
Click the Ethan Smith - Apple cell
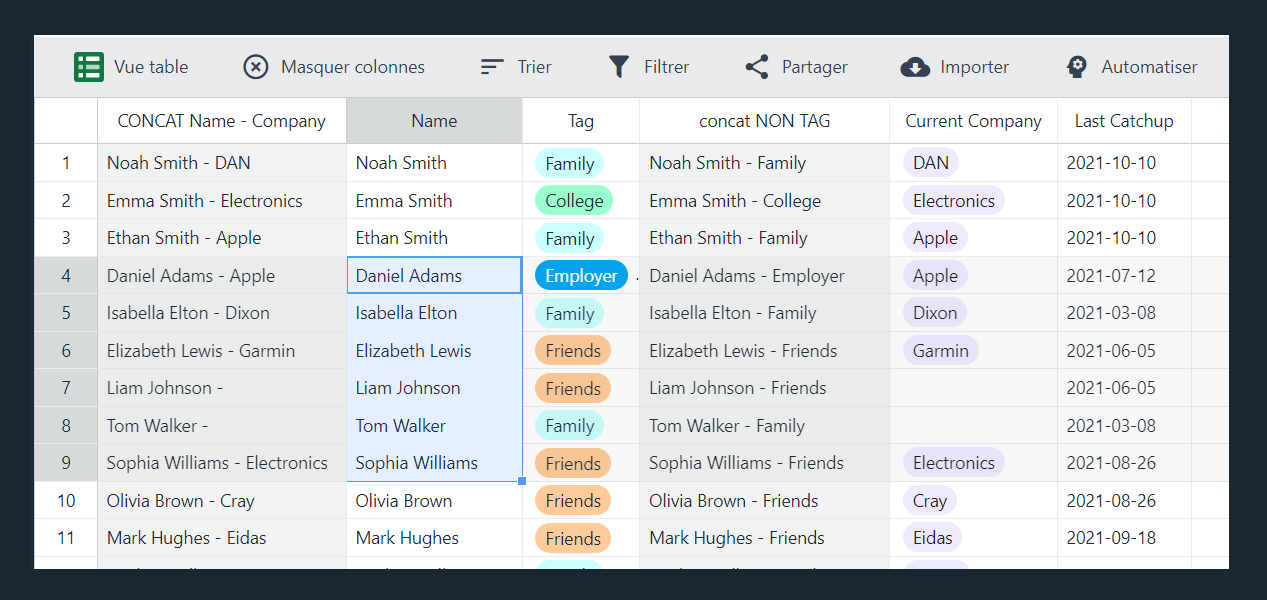pyautogui.click(x=222, y=238)
